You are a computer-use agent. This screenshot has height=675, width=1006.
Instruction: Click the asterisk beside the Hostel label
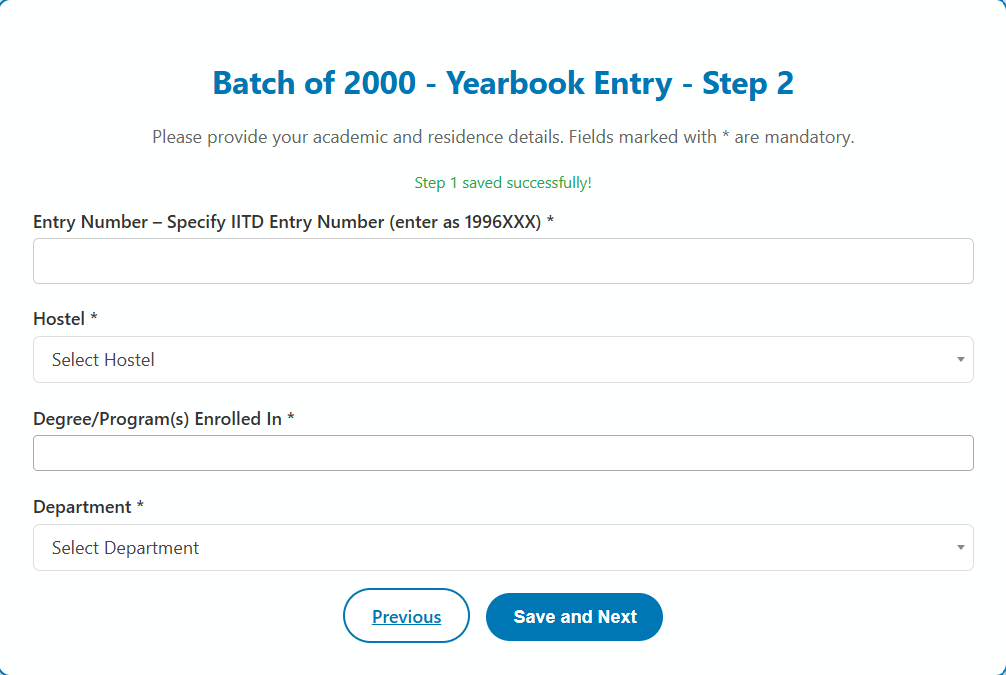pos(94,319)
